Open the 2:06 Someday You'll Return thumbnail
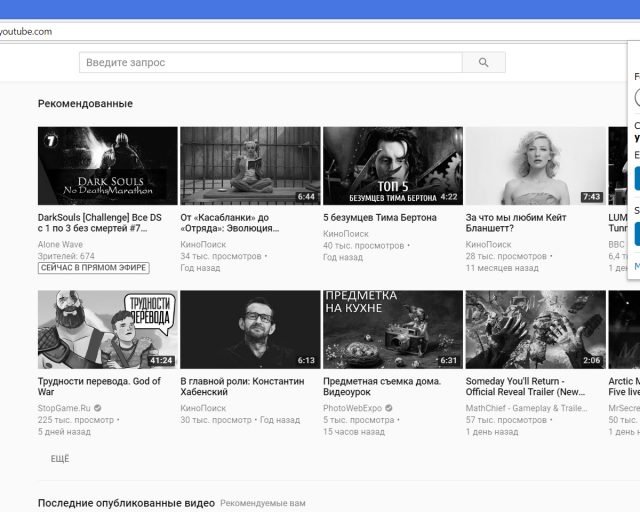Viewport: 640px width, 512px height. point(536,329)
